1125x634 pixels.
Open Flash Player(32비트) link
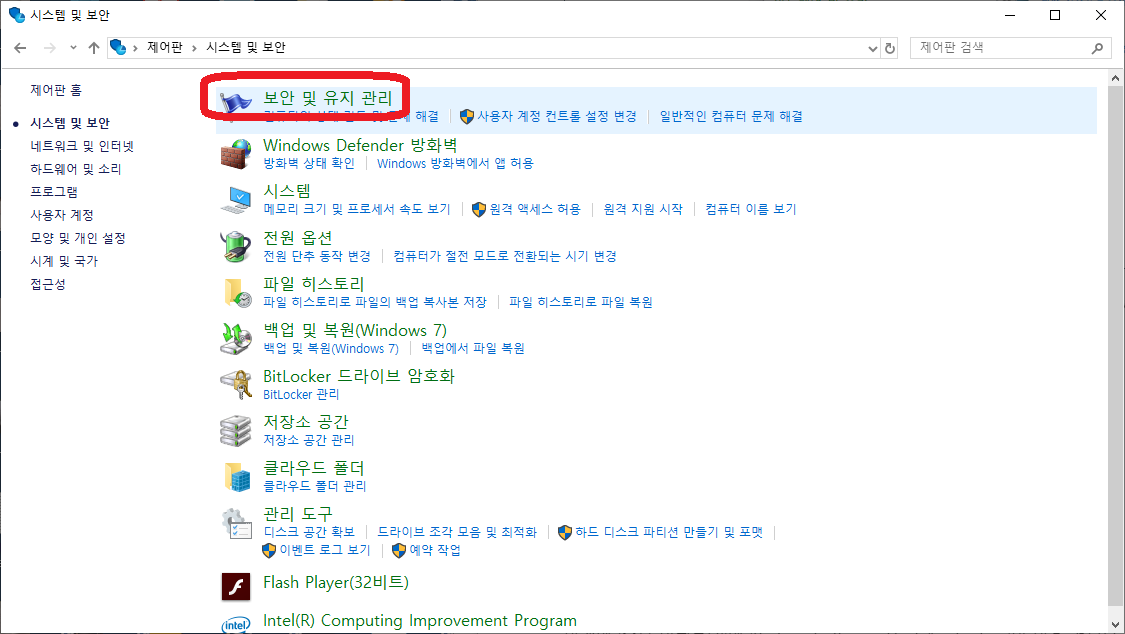336,582
